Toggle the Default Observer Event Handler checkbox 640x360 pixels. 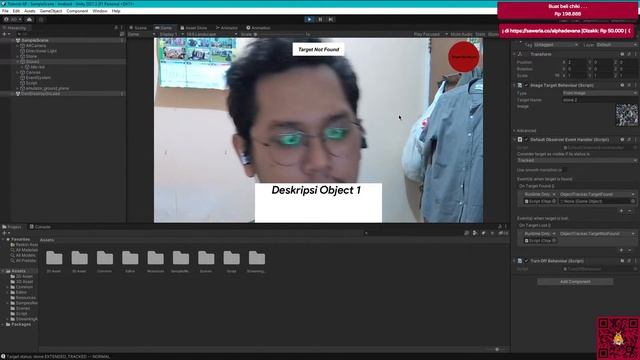[526, 140]
